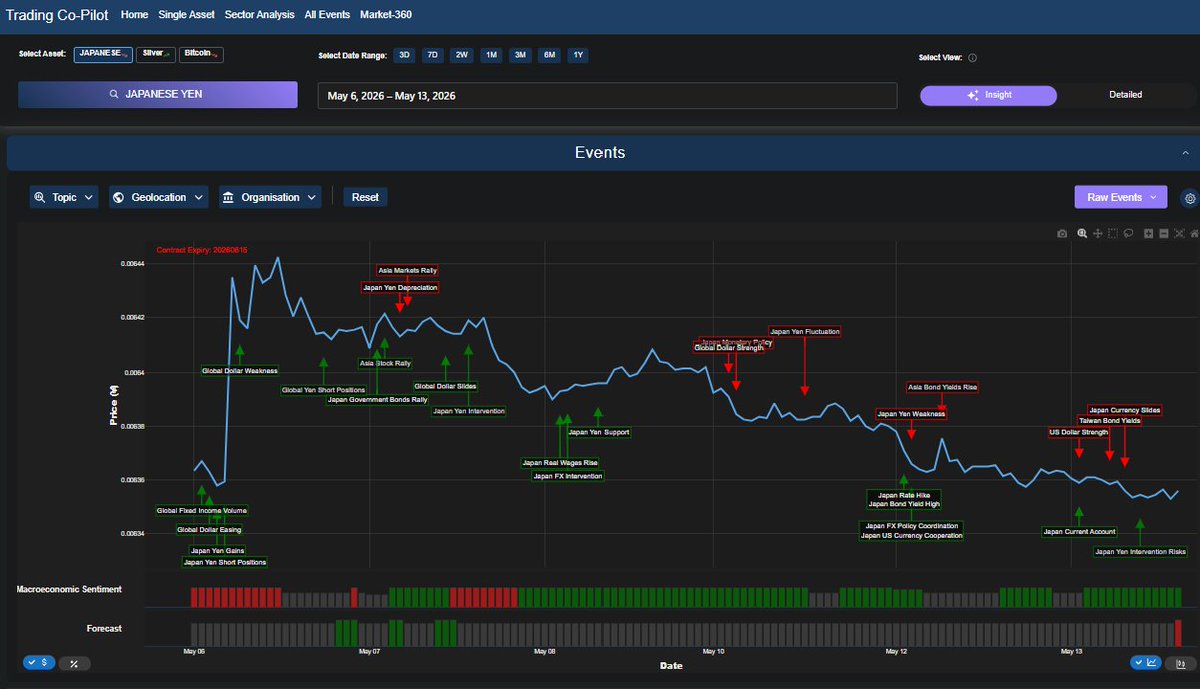Select the 1M date range
Screen dimensions: 1200x689
point(491,56)
